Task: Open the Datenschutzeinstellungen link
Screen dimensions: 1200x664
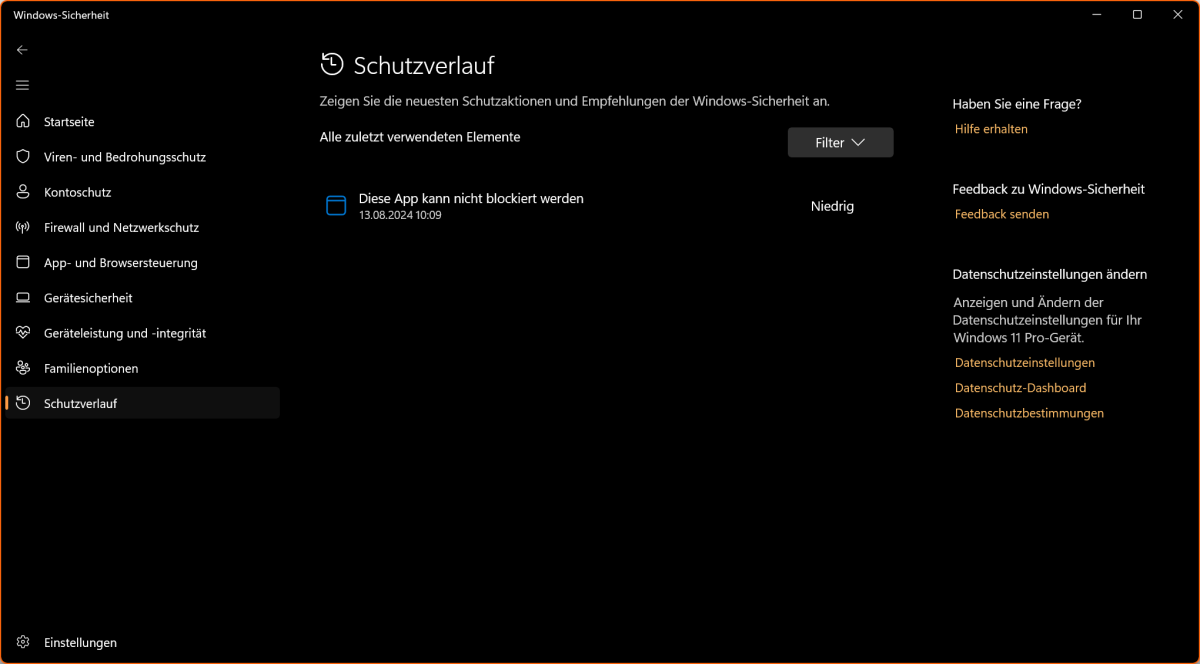Action: [x=1025, y=363]
